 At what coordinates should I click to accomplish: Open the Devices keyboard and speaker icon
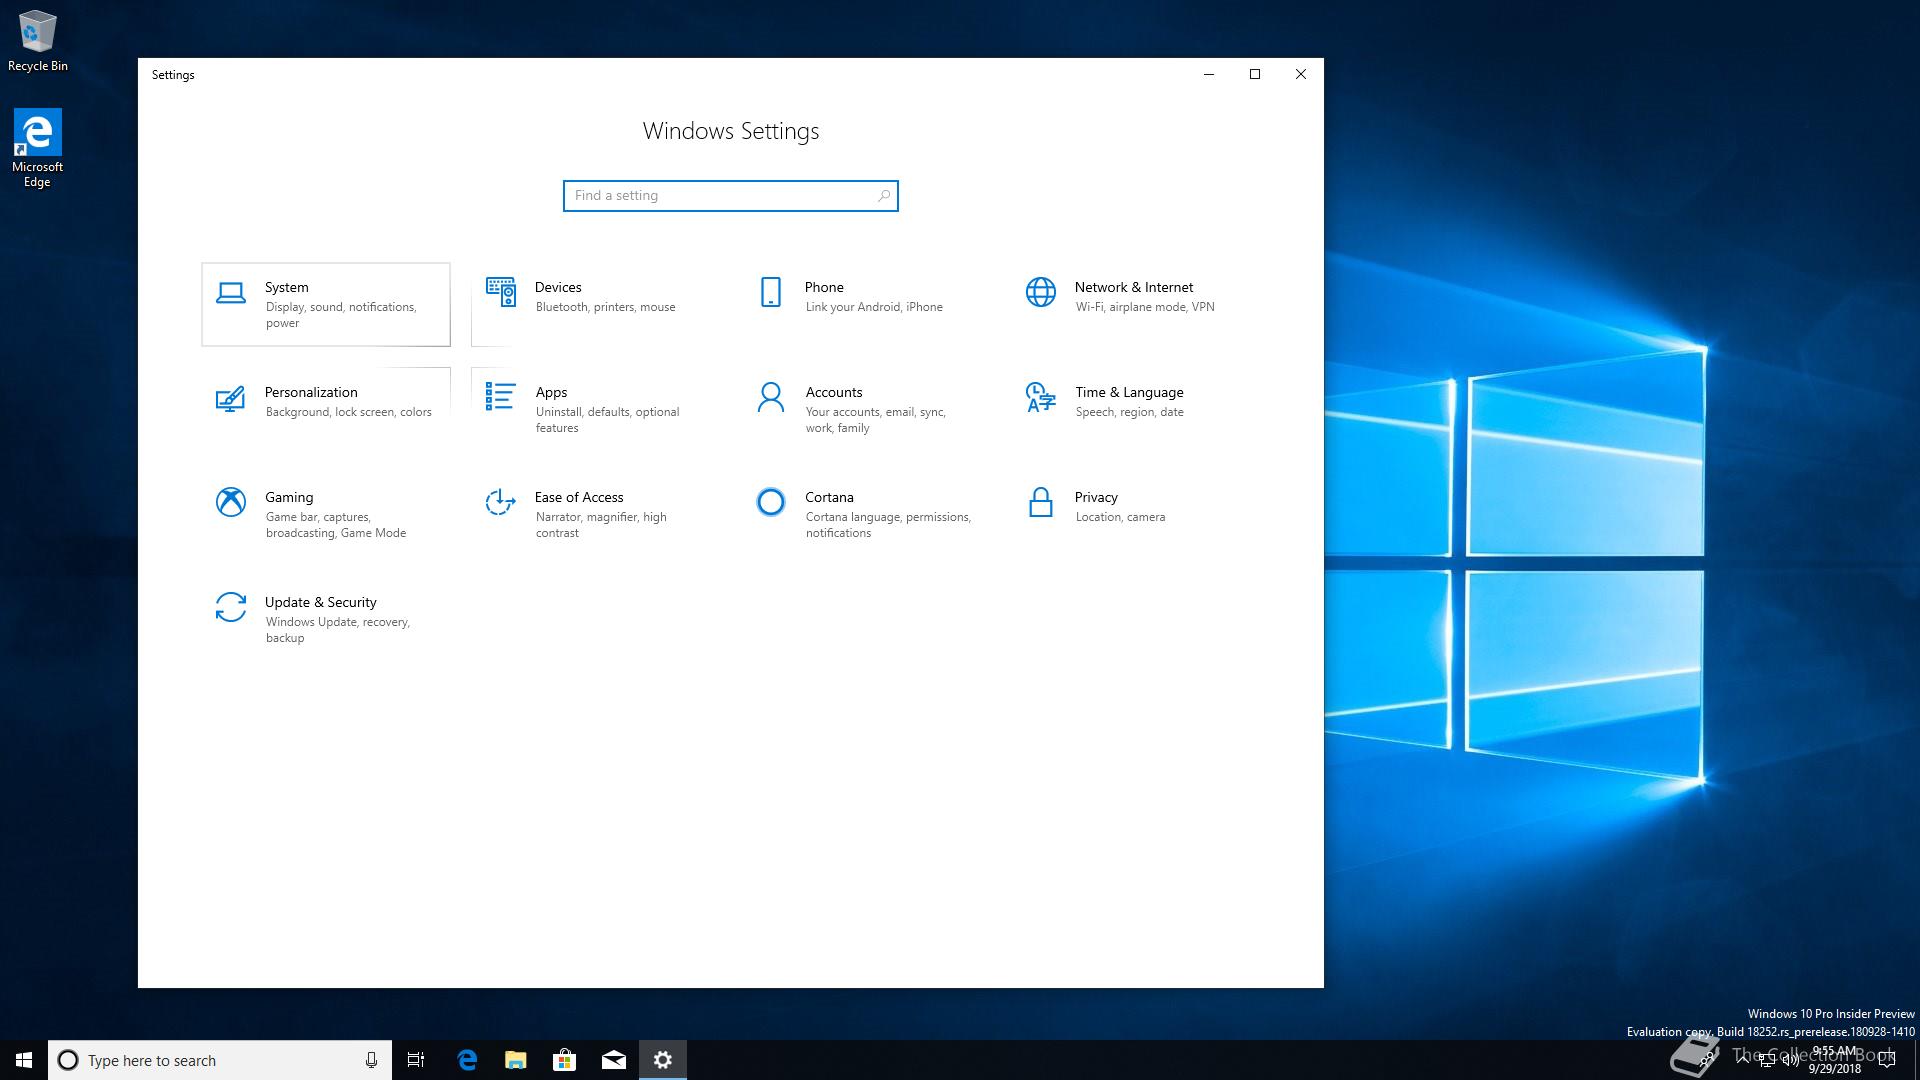pyautogui.click(x=501, y=292)
